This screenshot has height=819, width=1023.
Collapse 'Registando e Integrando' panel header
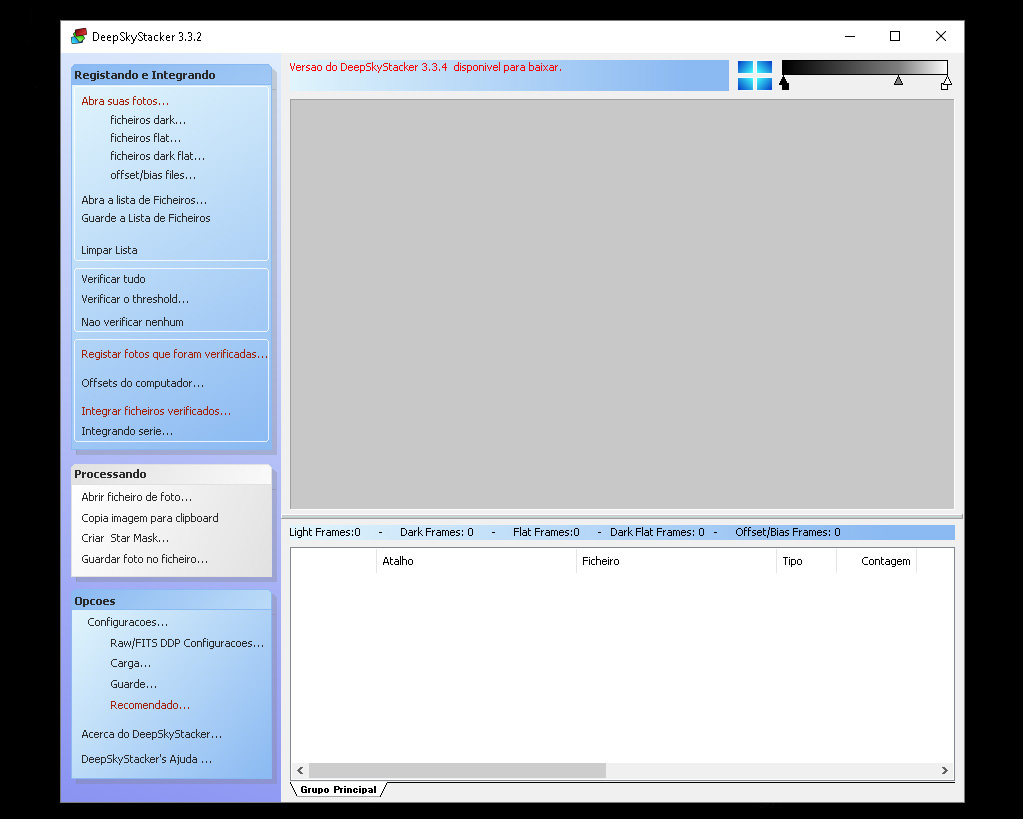click(171, 75)
